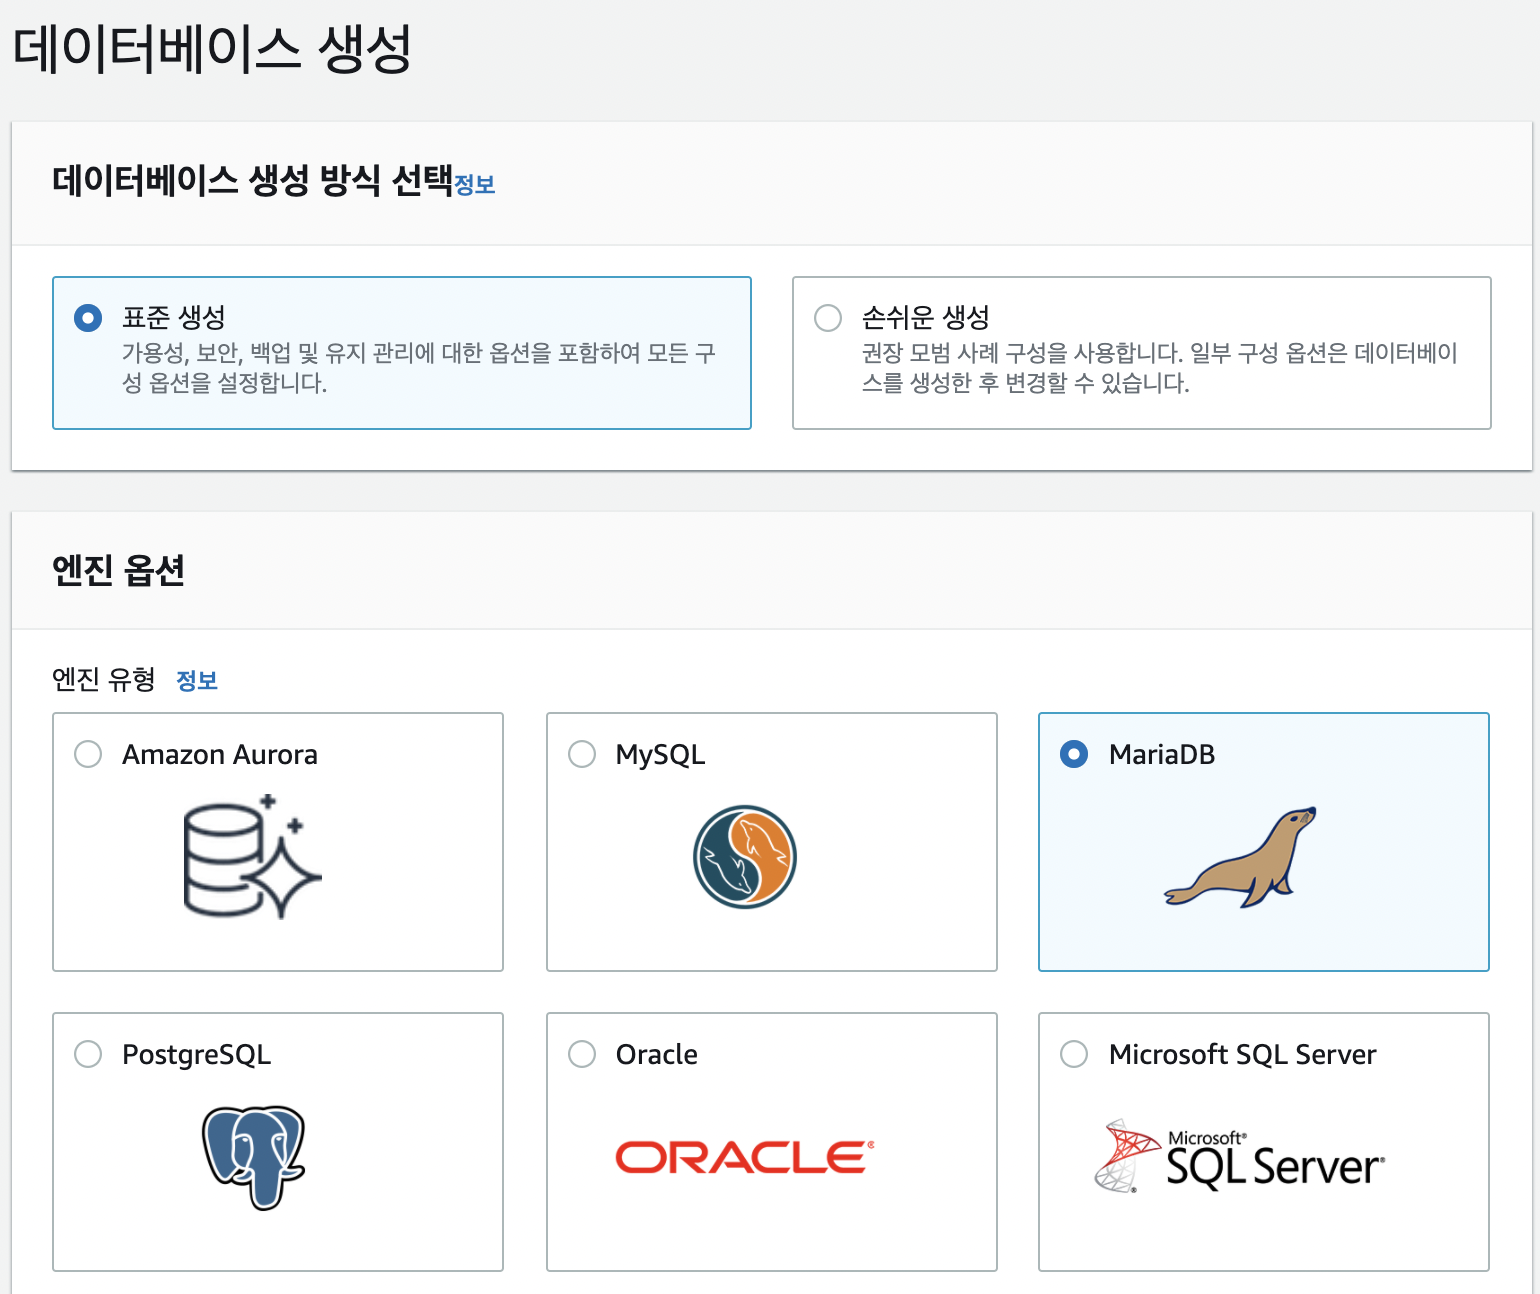Click the Amazon Aurora label
This screenshot has height=1294, width=1540.
tap(220, 754)
